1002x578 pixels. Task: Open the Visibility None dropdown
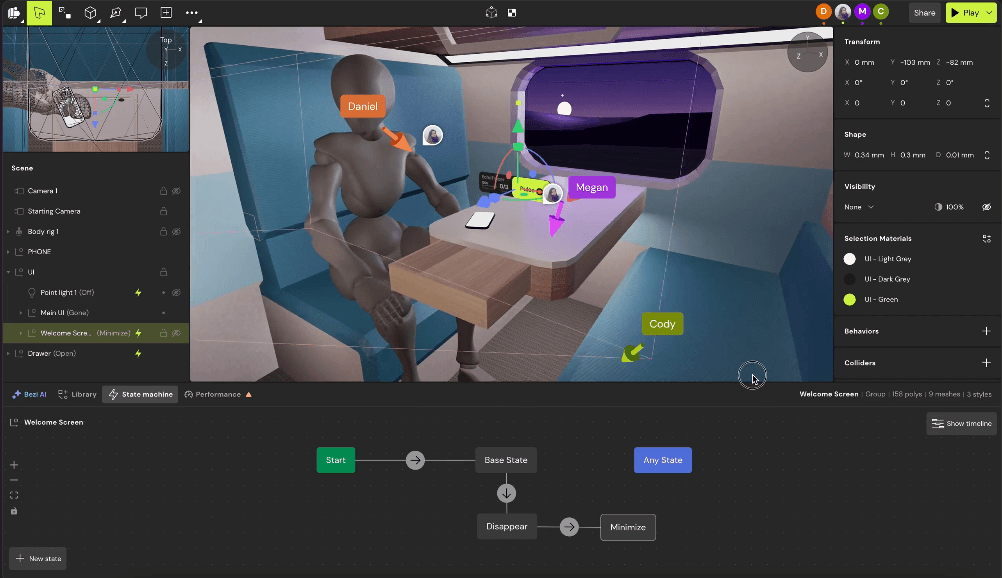tap(858, 207)
